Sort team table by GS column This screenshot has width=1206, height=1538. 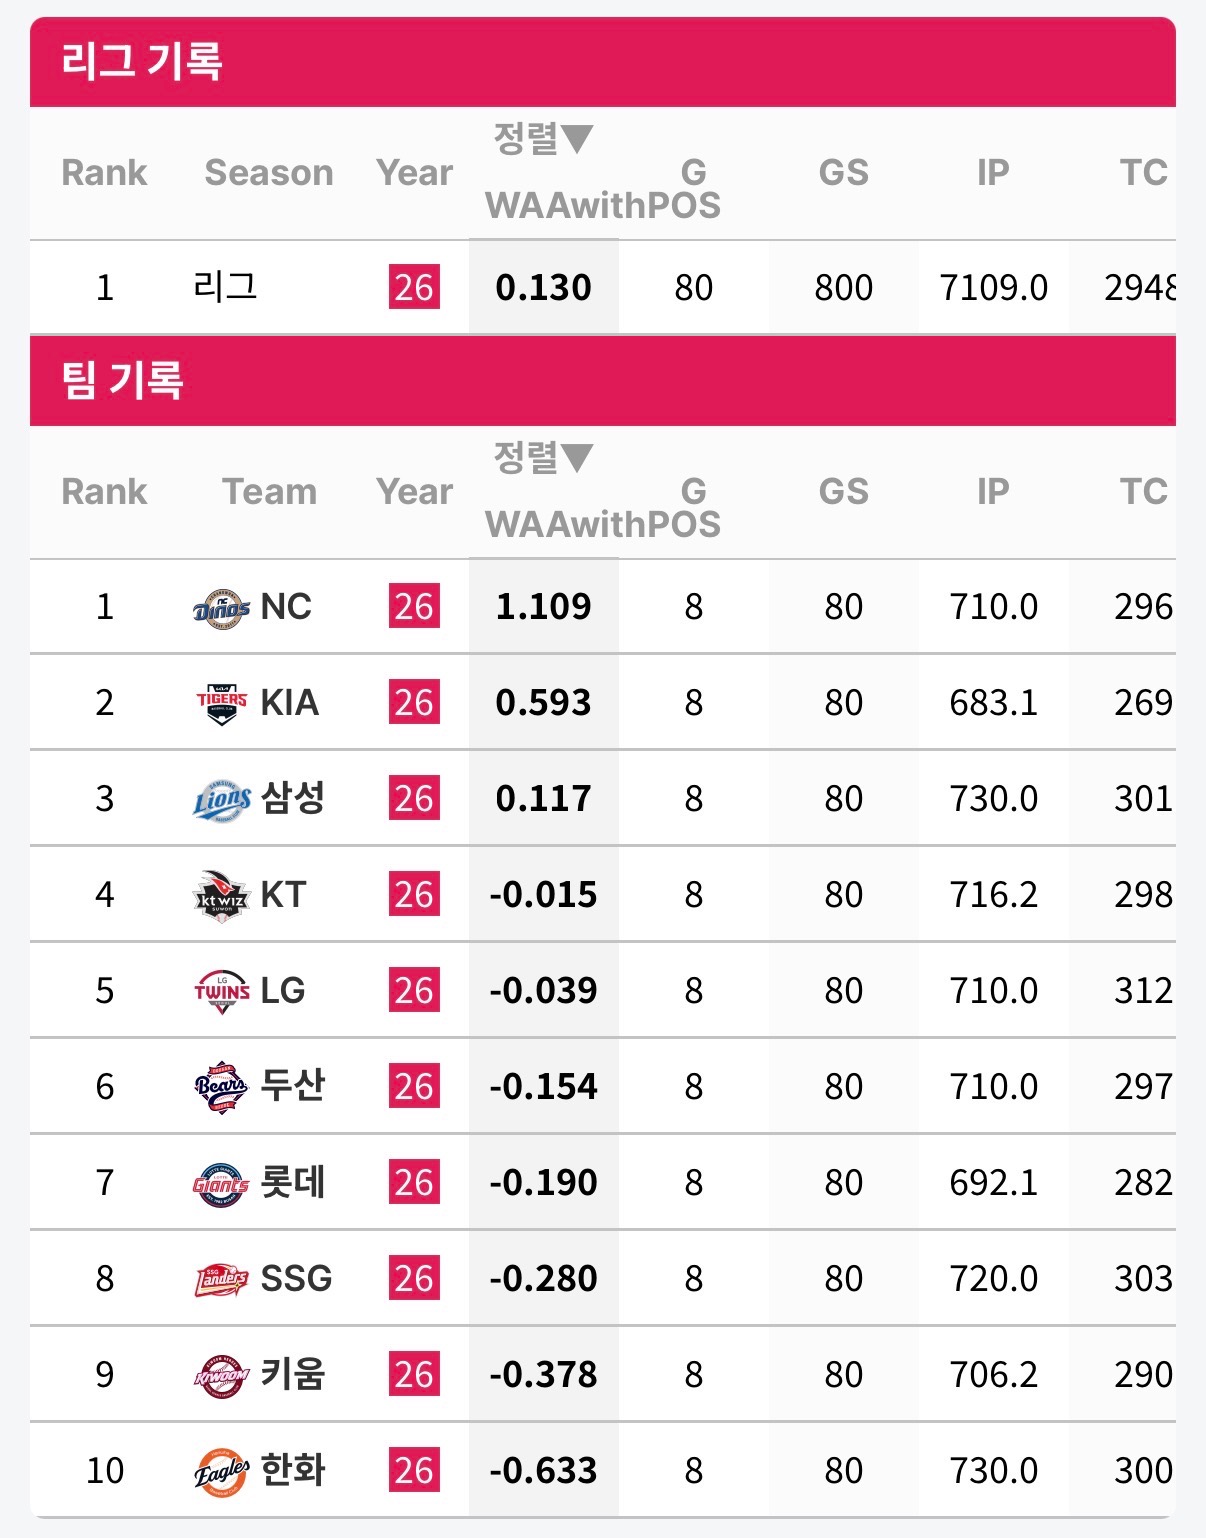[x=843, y=492]
